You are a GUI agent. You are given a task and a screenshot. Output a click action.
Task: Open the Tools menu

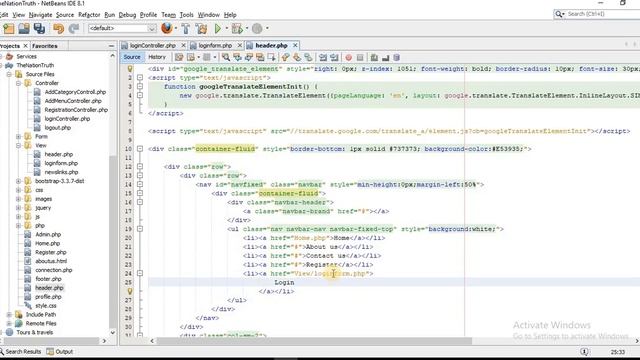tap(187, 15)
